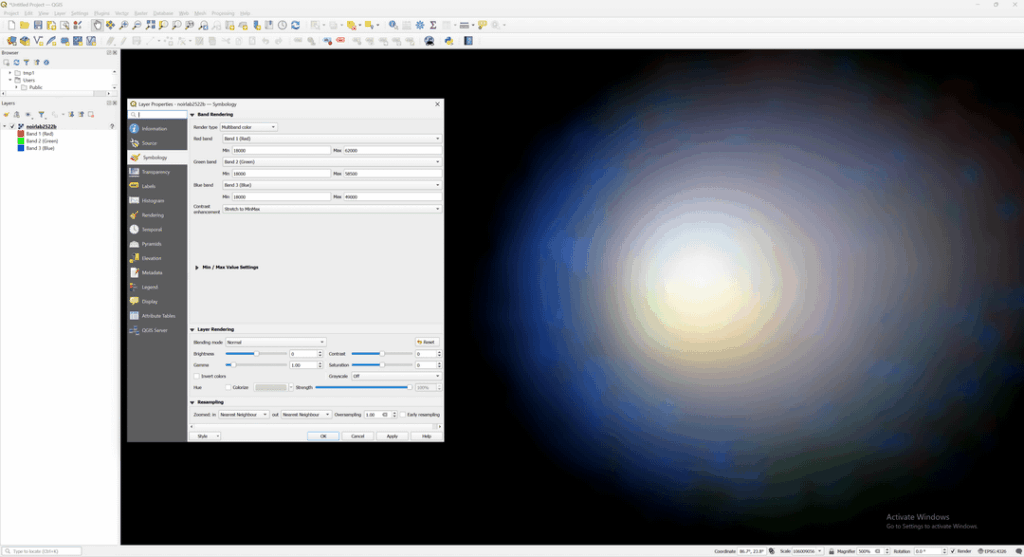The height and width of the screenshot is (557, 1024).
Task: Click the Saturation slider
Action: (x=382, y=365)
